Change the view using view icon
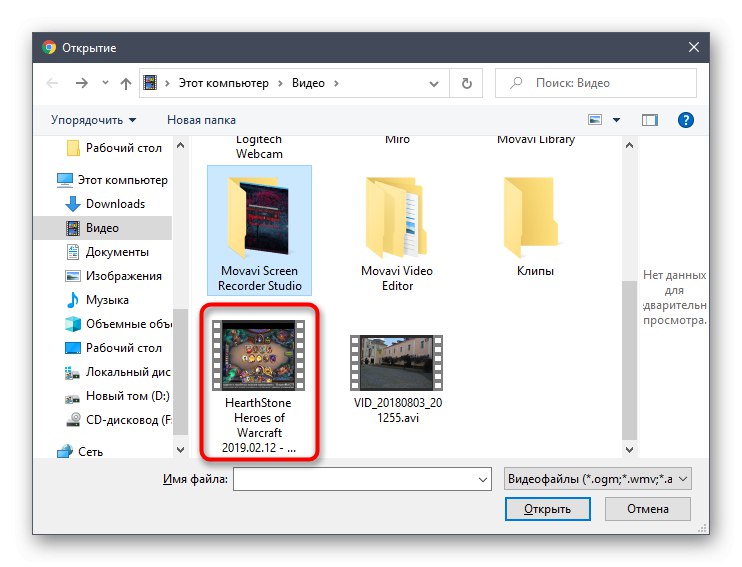 [595, 120]
